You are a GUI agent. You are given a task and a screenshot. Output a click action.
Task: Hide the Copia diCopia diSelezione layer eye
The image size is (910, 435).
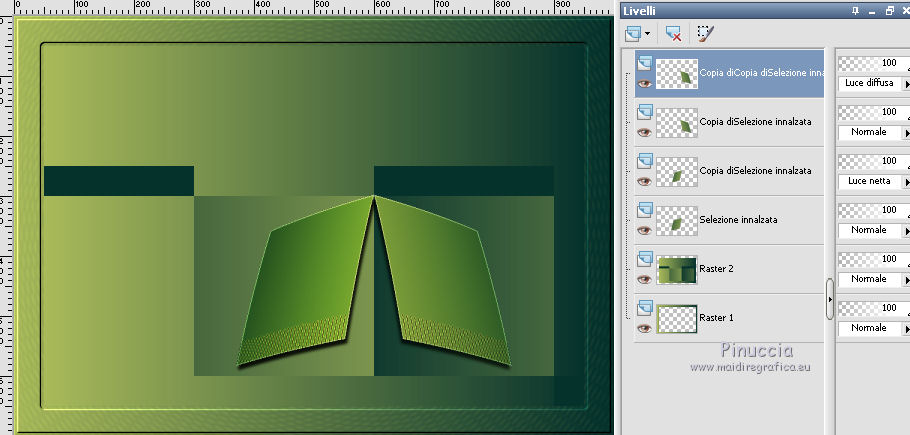[x=644, y=84]
